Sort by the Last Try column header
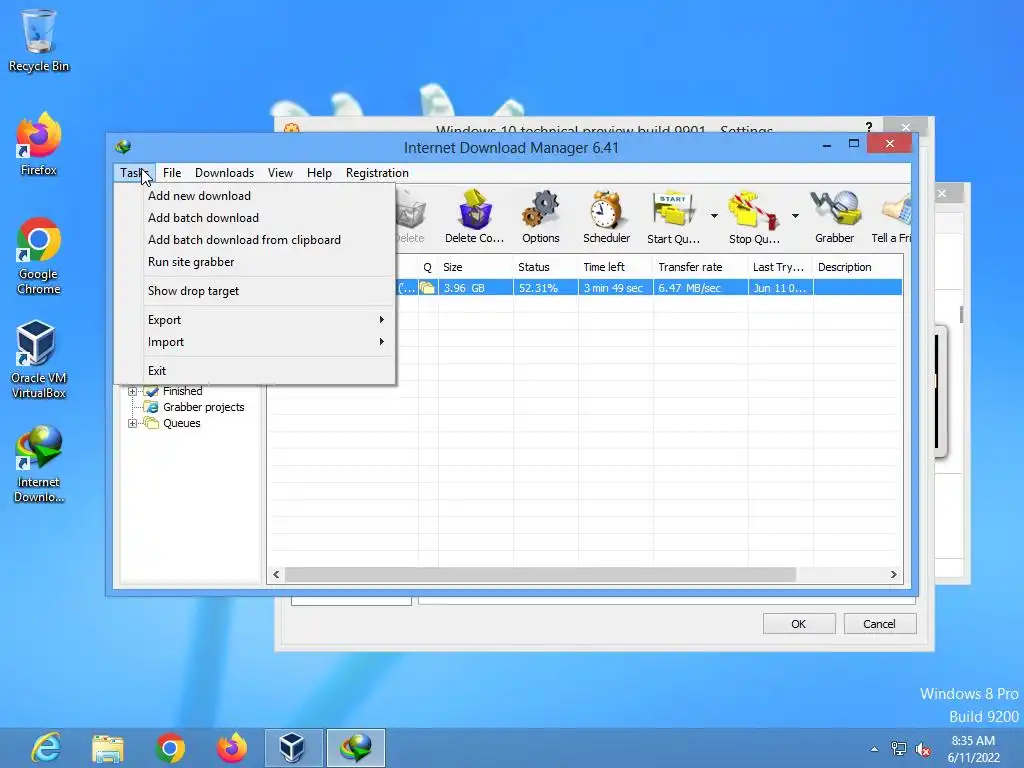Viewport: 1024px width, 768px height. 780,267
